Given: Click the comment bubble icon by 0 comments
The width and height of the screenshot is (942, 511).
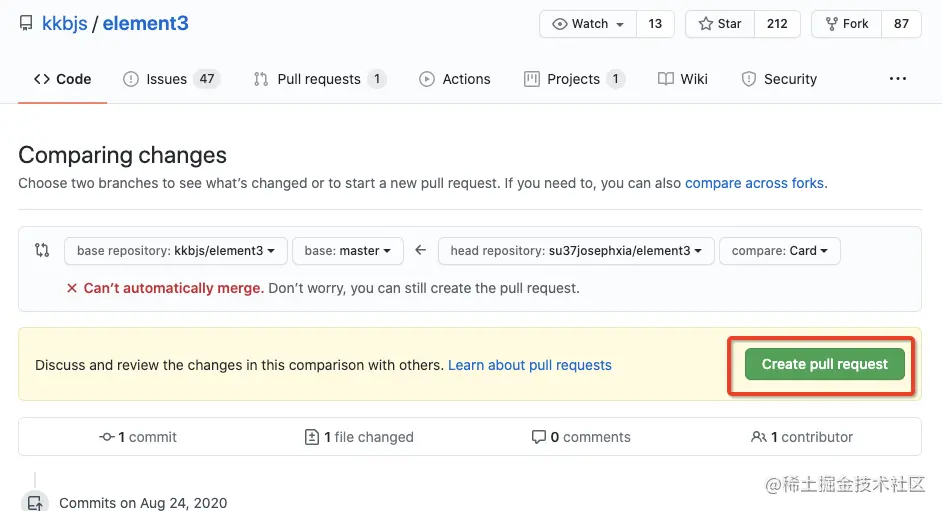Looking at the screenshot, I should click(x=539, y=437).
